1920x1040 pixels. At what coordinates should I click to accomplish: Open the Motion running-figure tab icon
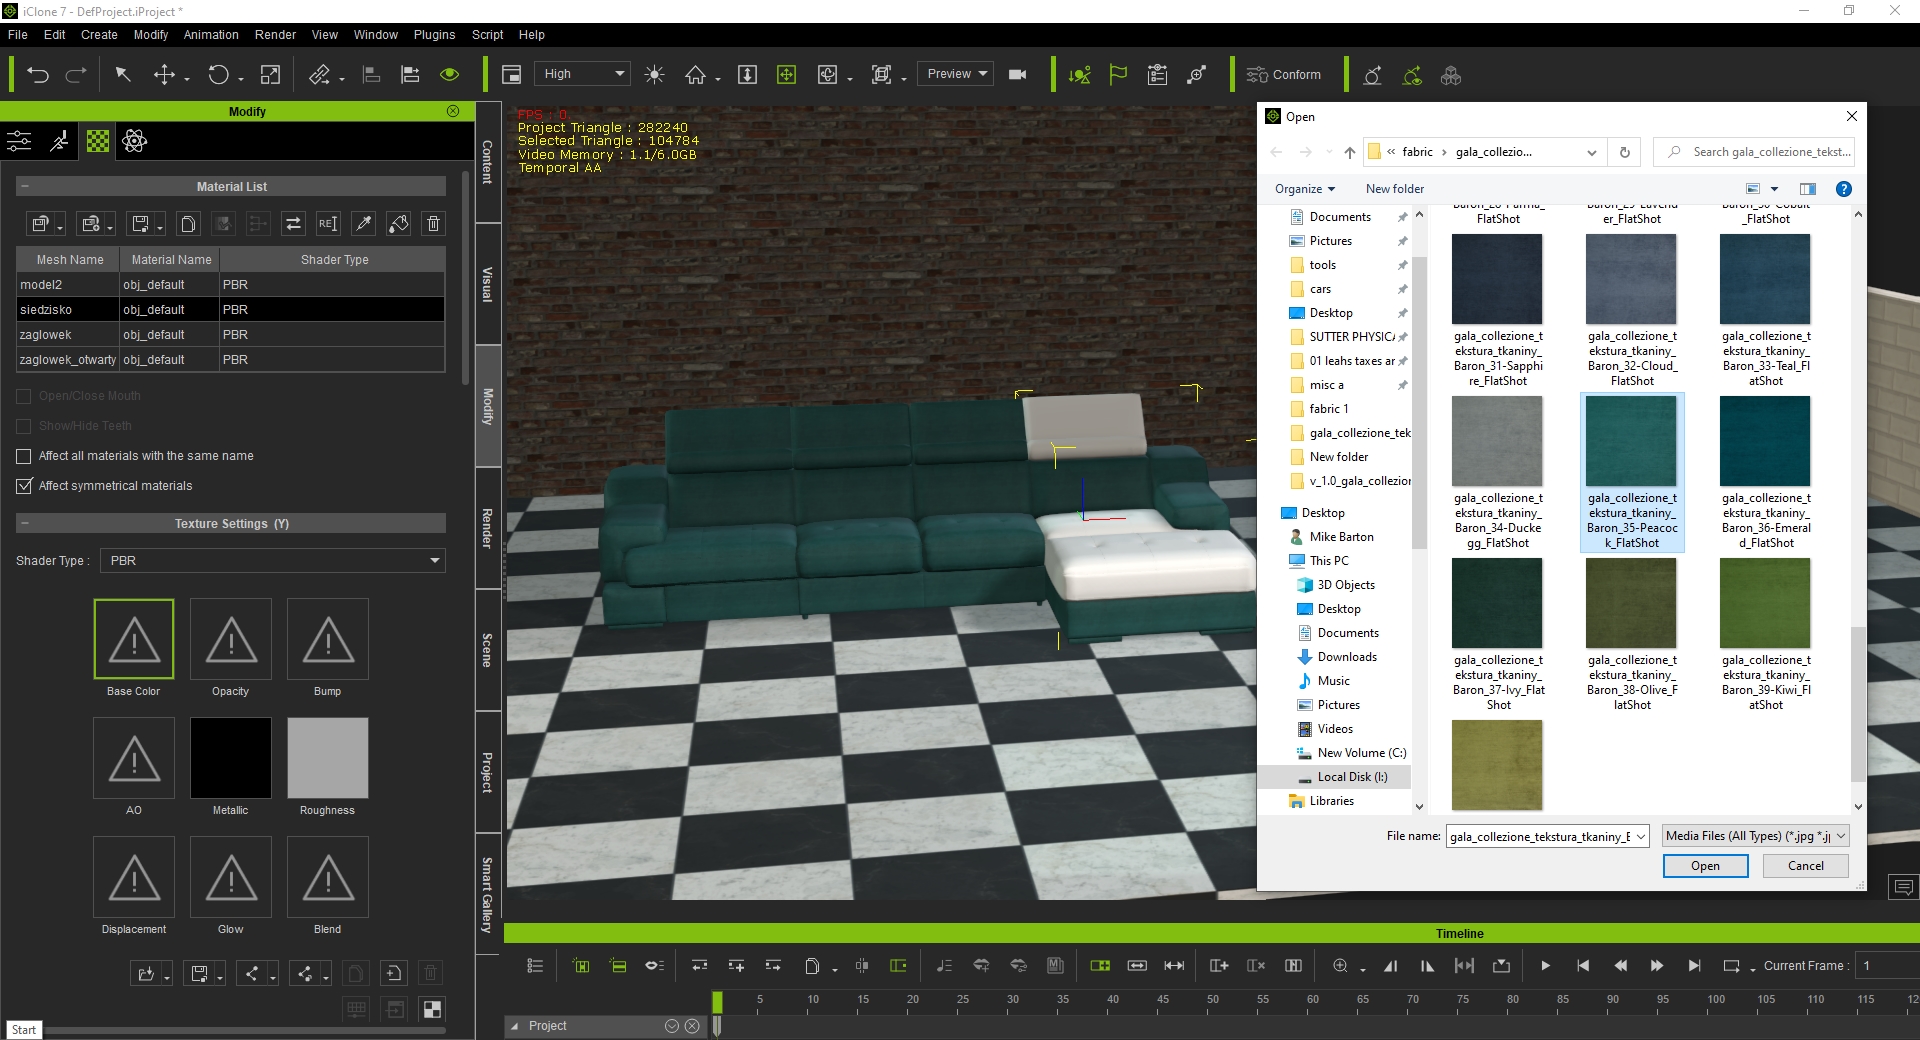coord(59,141)
